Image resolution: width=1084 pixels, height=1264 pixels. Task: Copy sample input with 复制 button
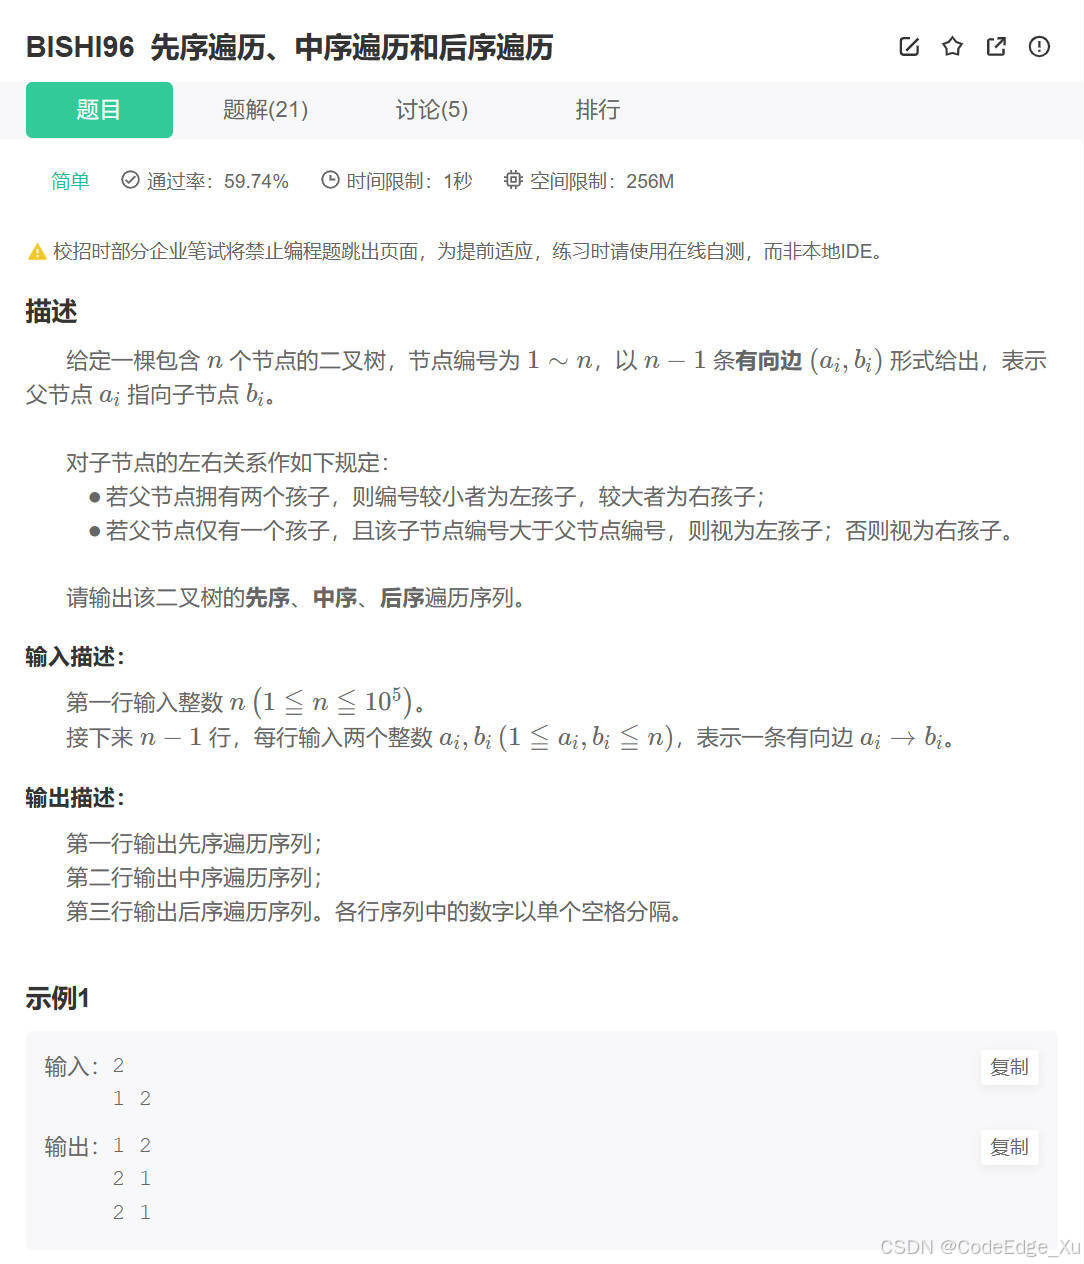click(x=1009, y=1068)
